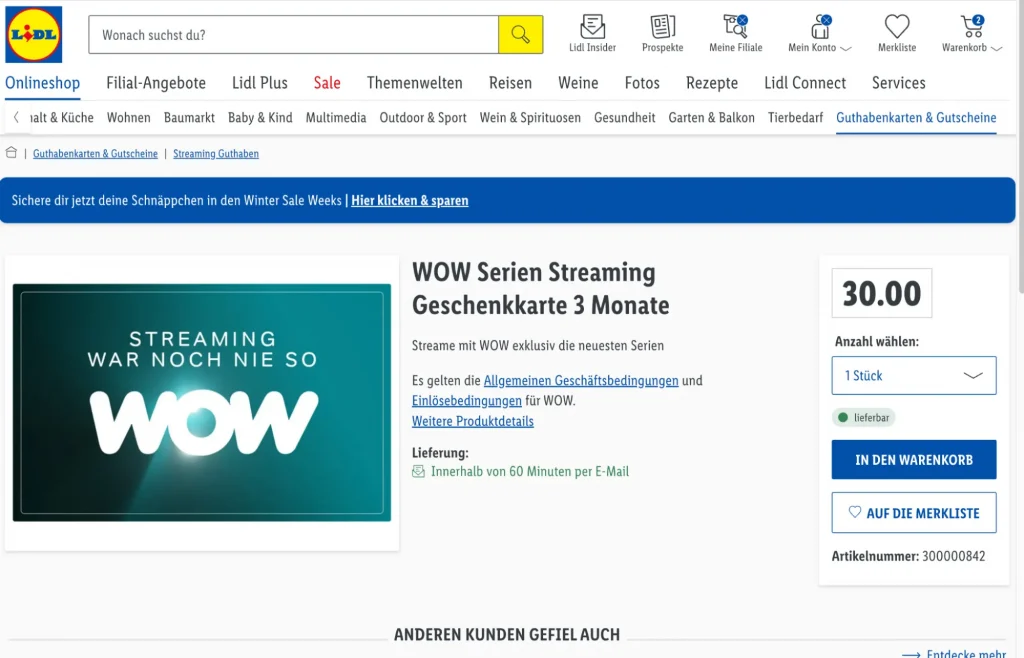Expand the Mein Konto account menu
This screenshot has width=1024, height=658.
[x=819, y=33]
